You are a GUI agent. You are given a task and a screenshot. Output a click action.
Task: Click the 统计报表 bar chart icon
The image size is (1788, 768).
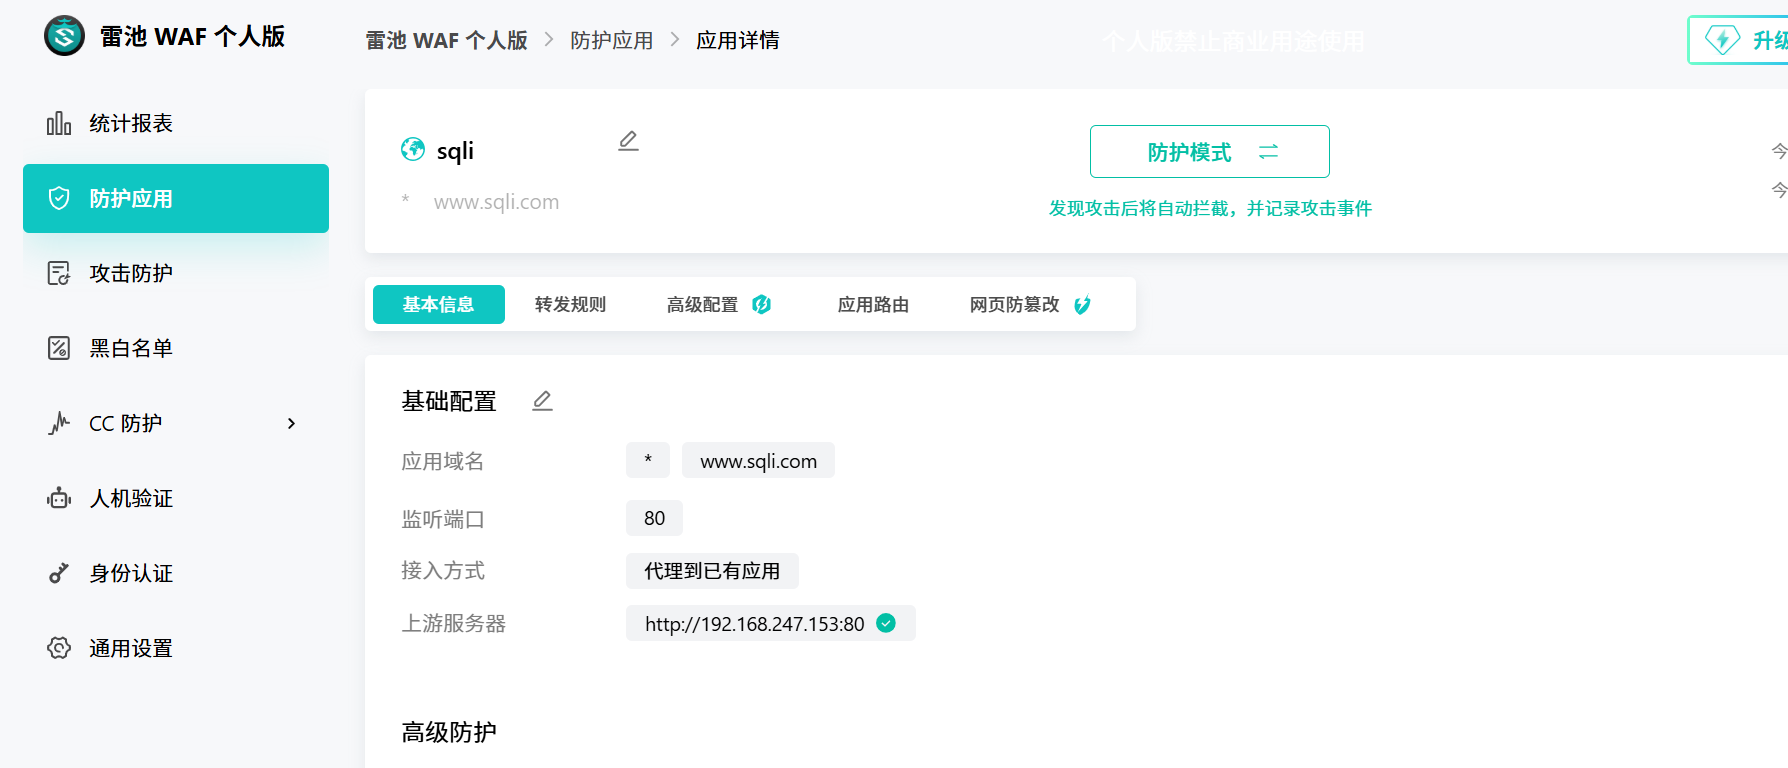[x=59, y=123]
